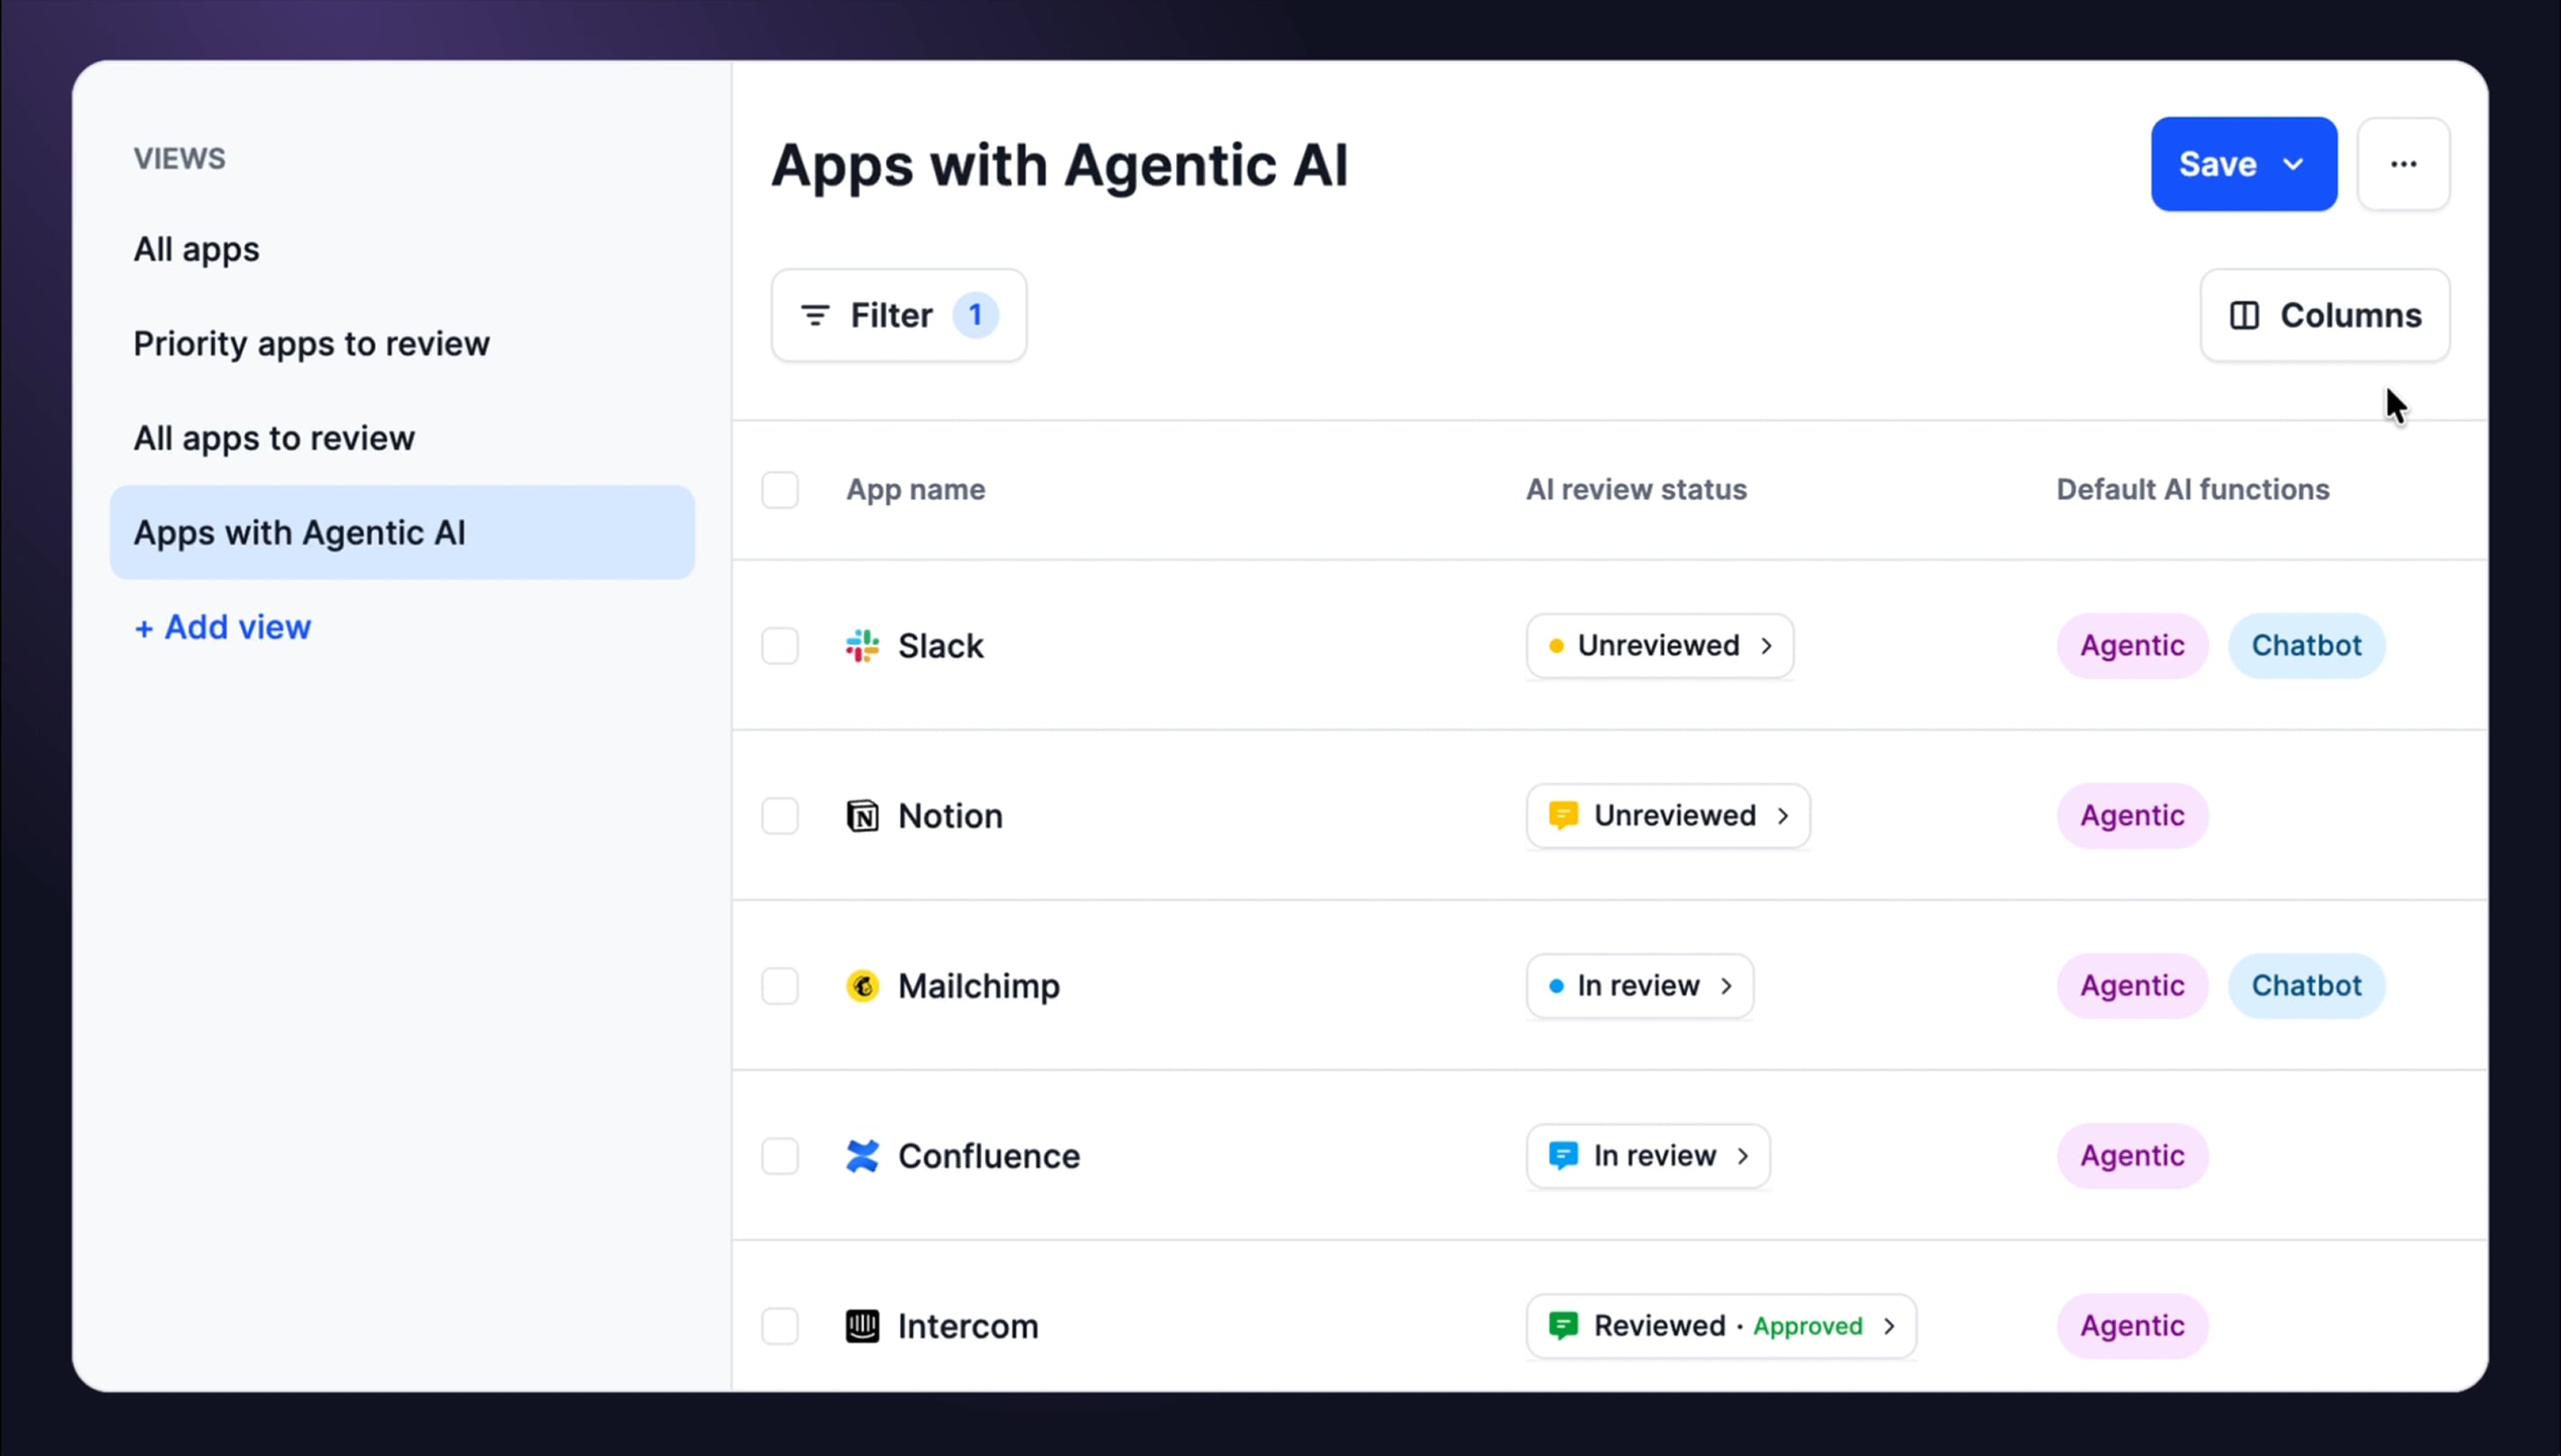Viewport: 2561px width, 1456px height.
Task: Click the Slack app logo icon
Action: (x=862, y=646)
